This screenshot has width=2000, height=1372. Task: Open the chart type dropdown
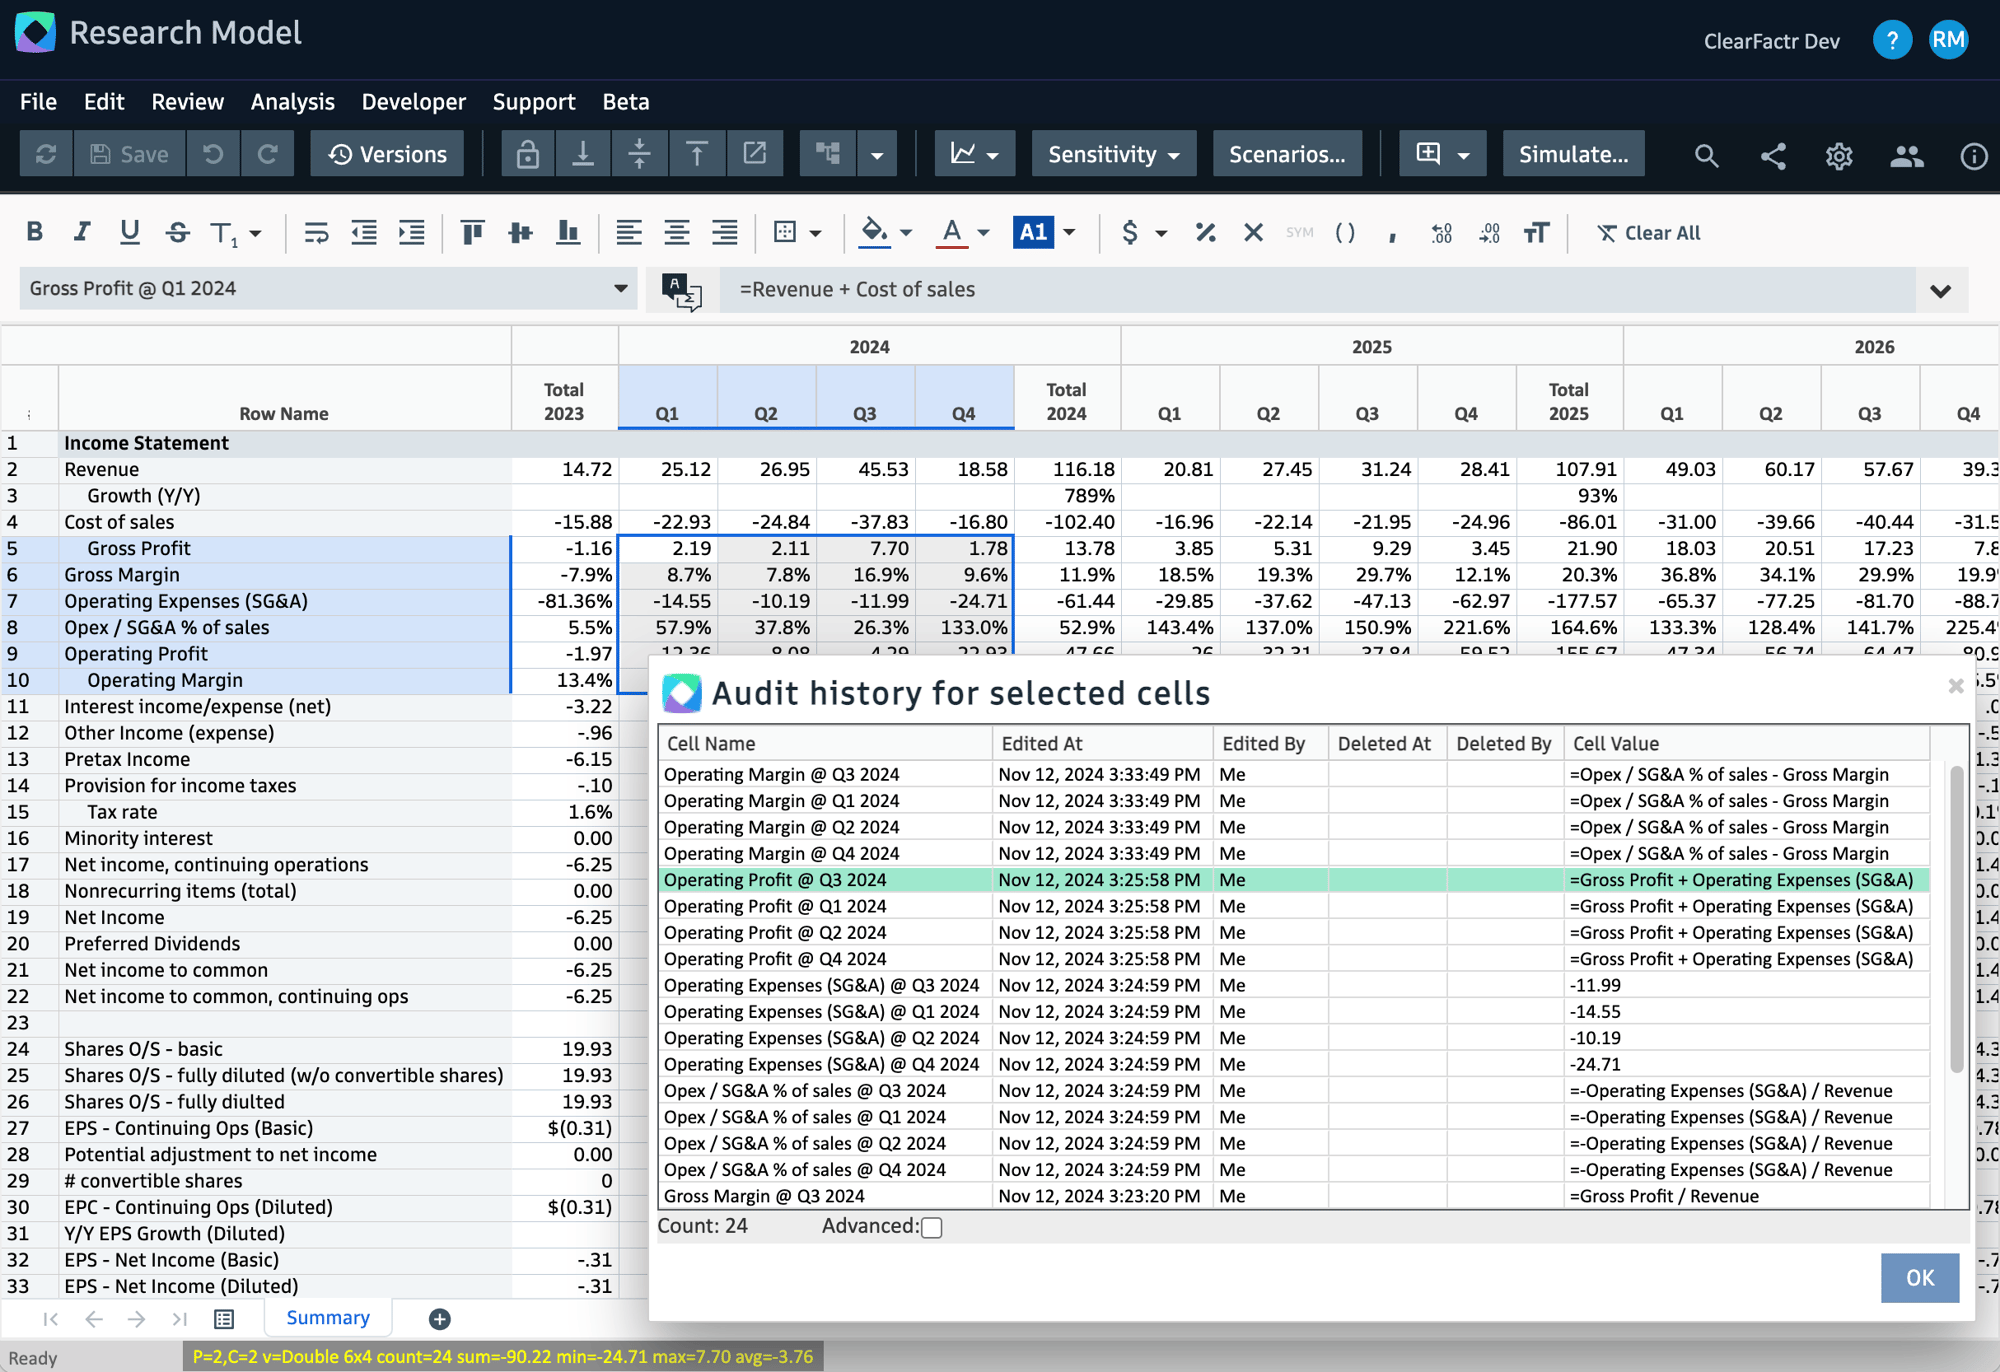974,154
